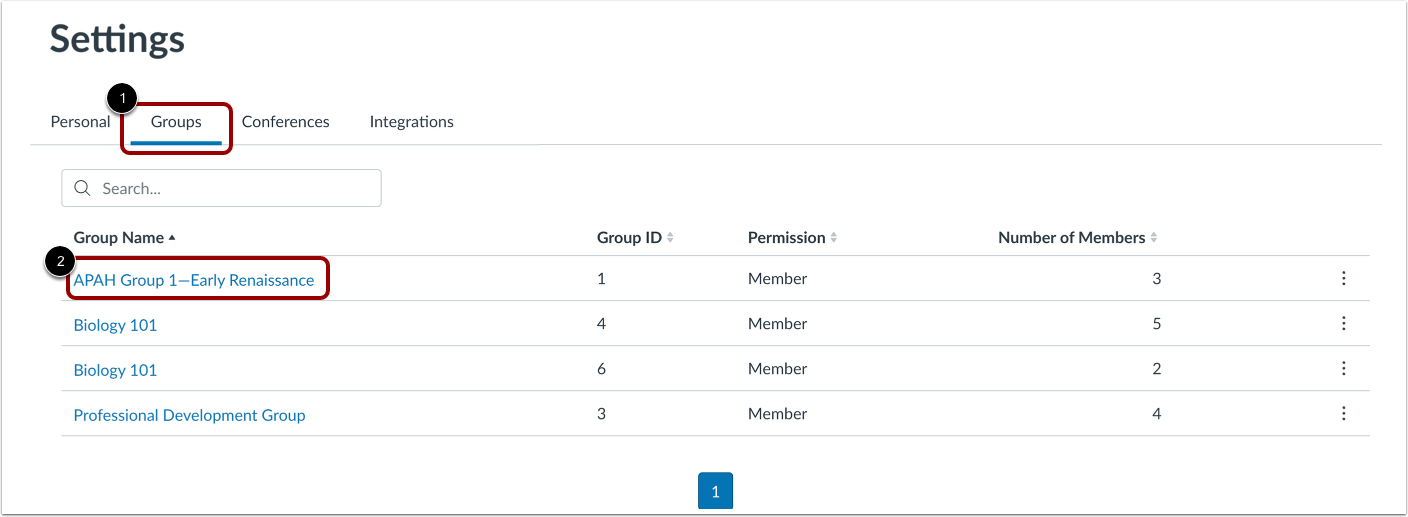Open kebab menu for Group ID 4 row
The width and height of the screenshot is (1408, 517).
pos(1344,324)
